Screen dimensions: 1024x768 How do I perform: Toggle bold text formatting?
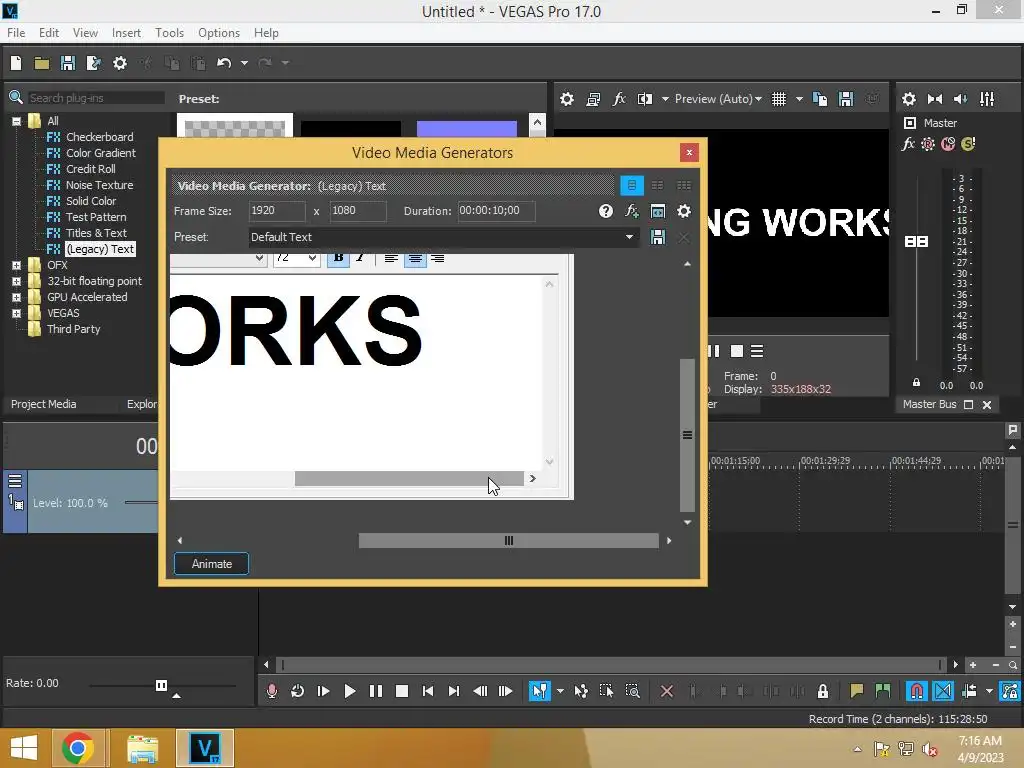click(x=338, y=258)
